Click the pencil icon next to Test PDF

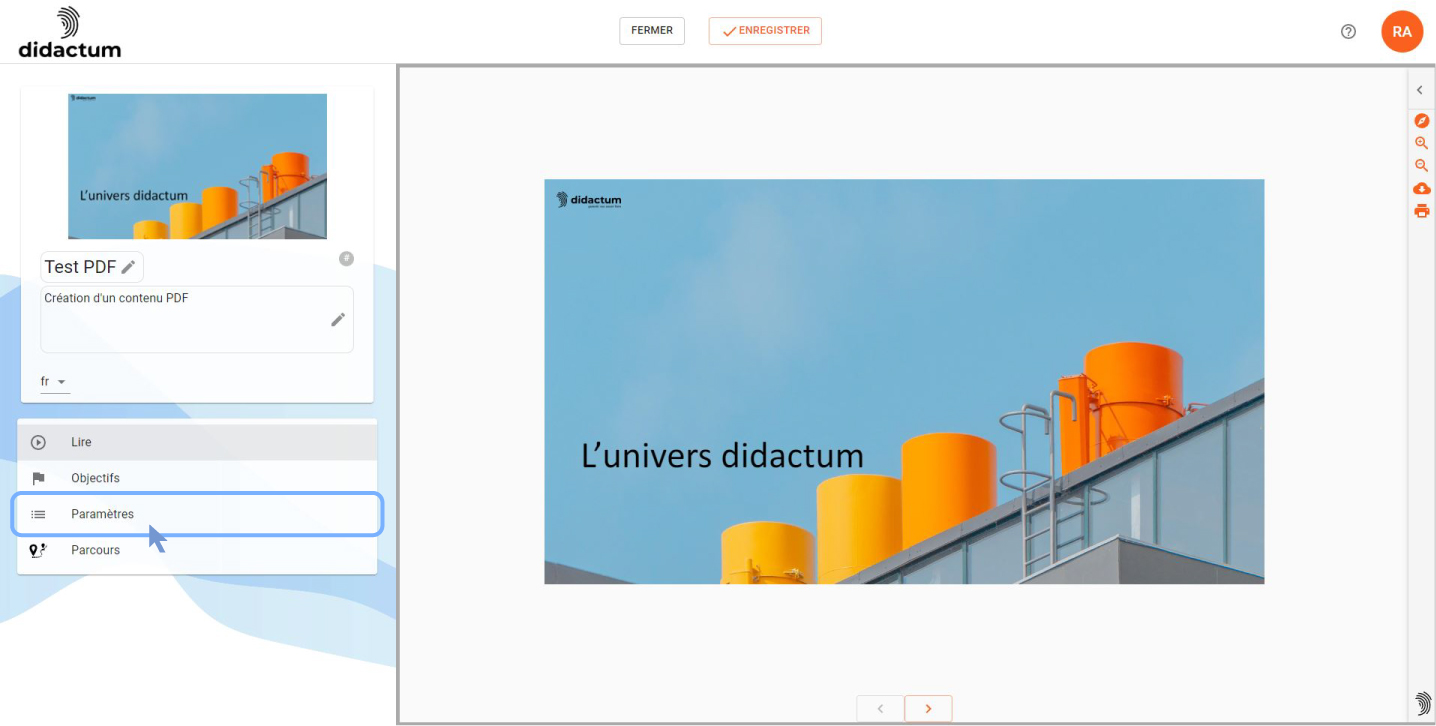coord(128,267)
